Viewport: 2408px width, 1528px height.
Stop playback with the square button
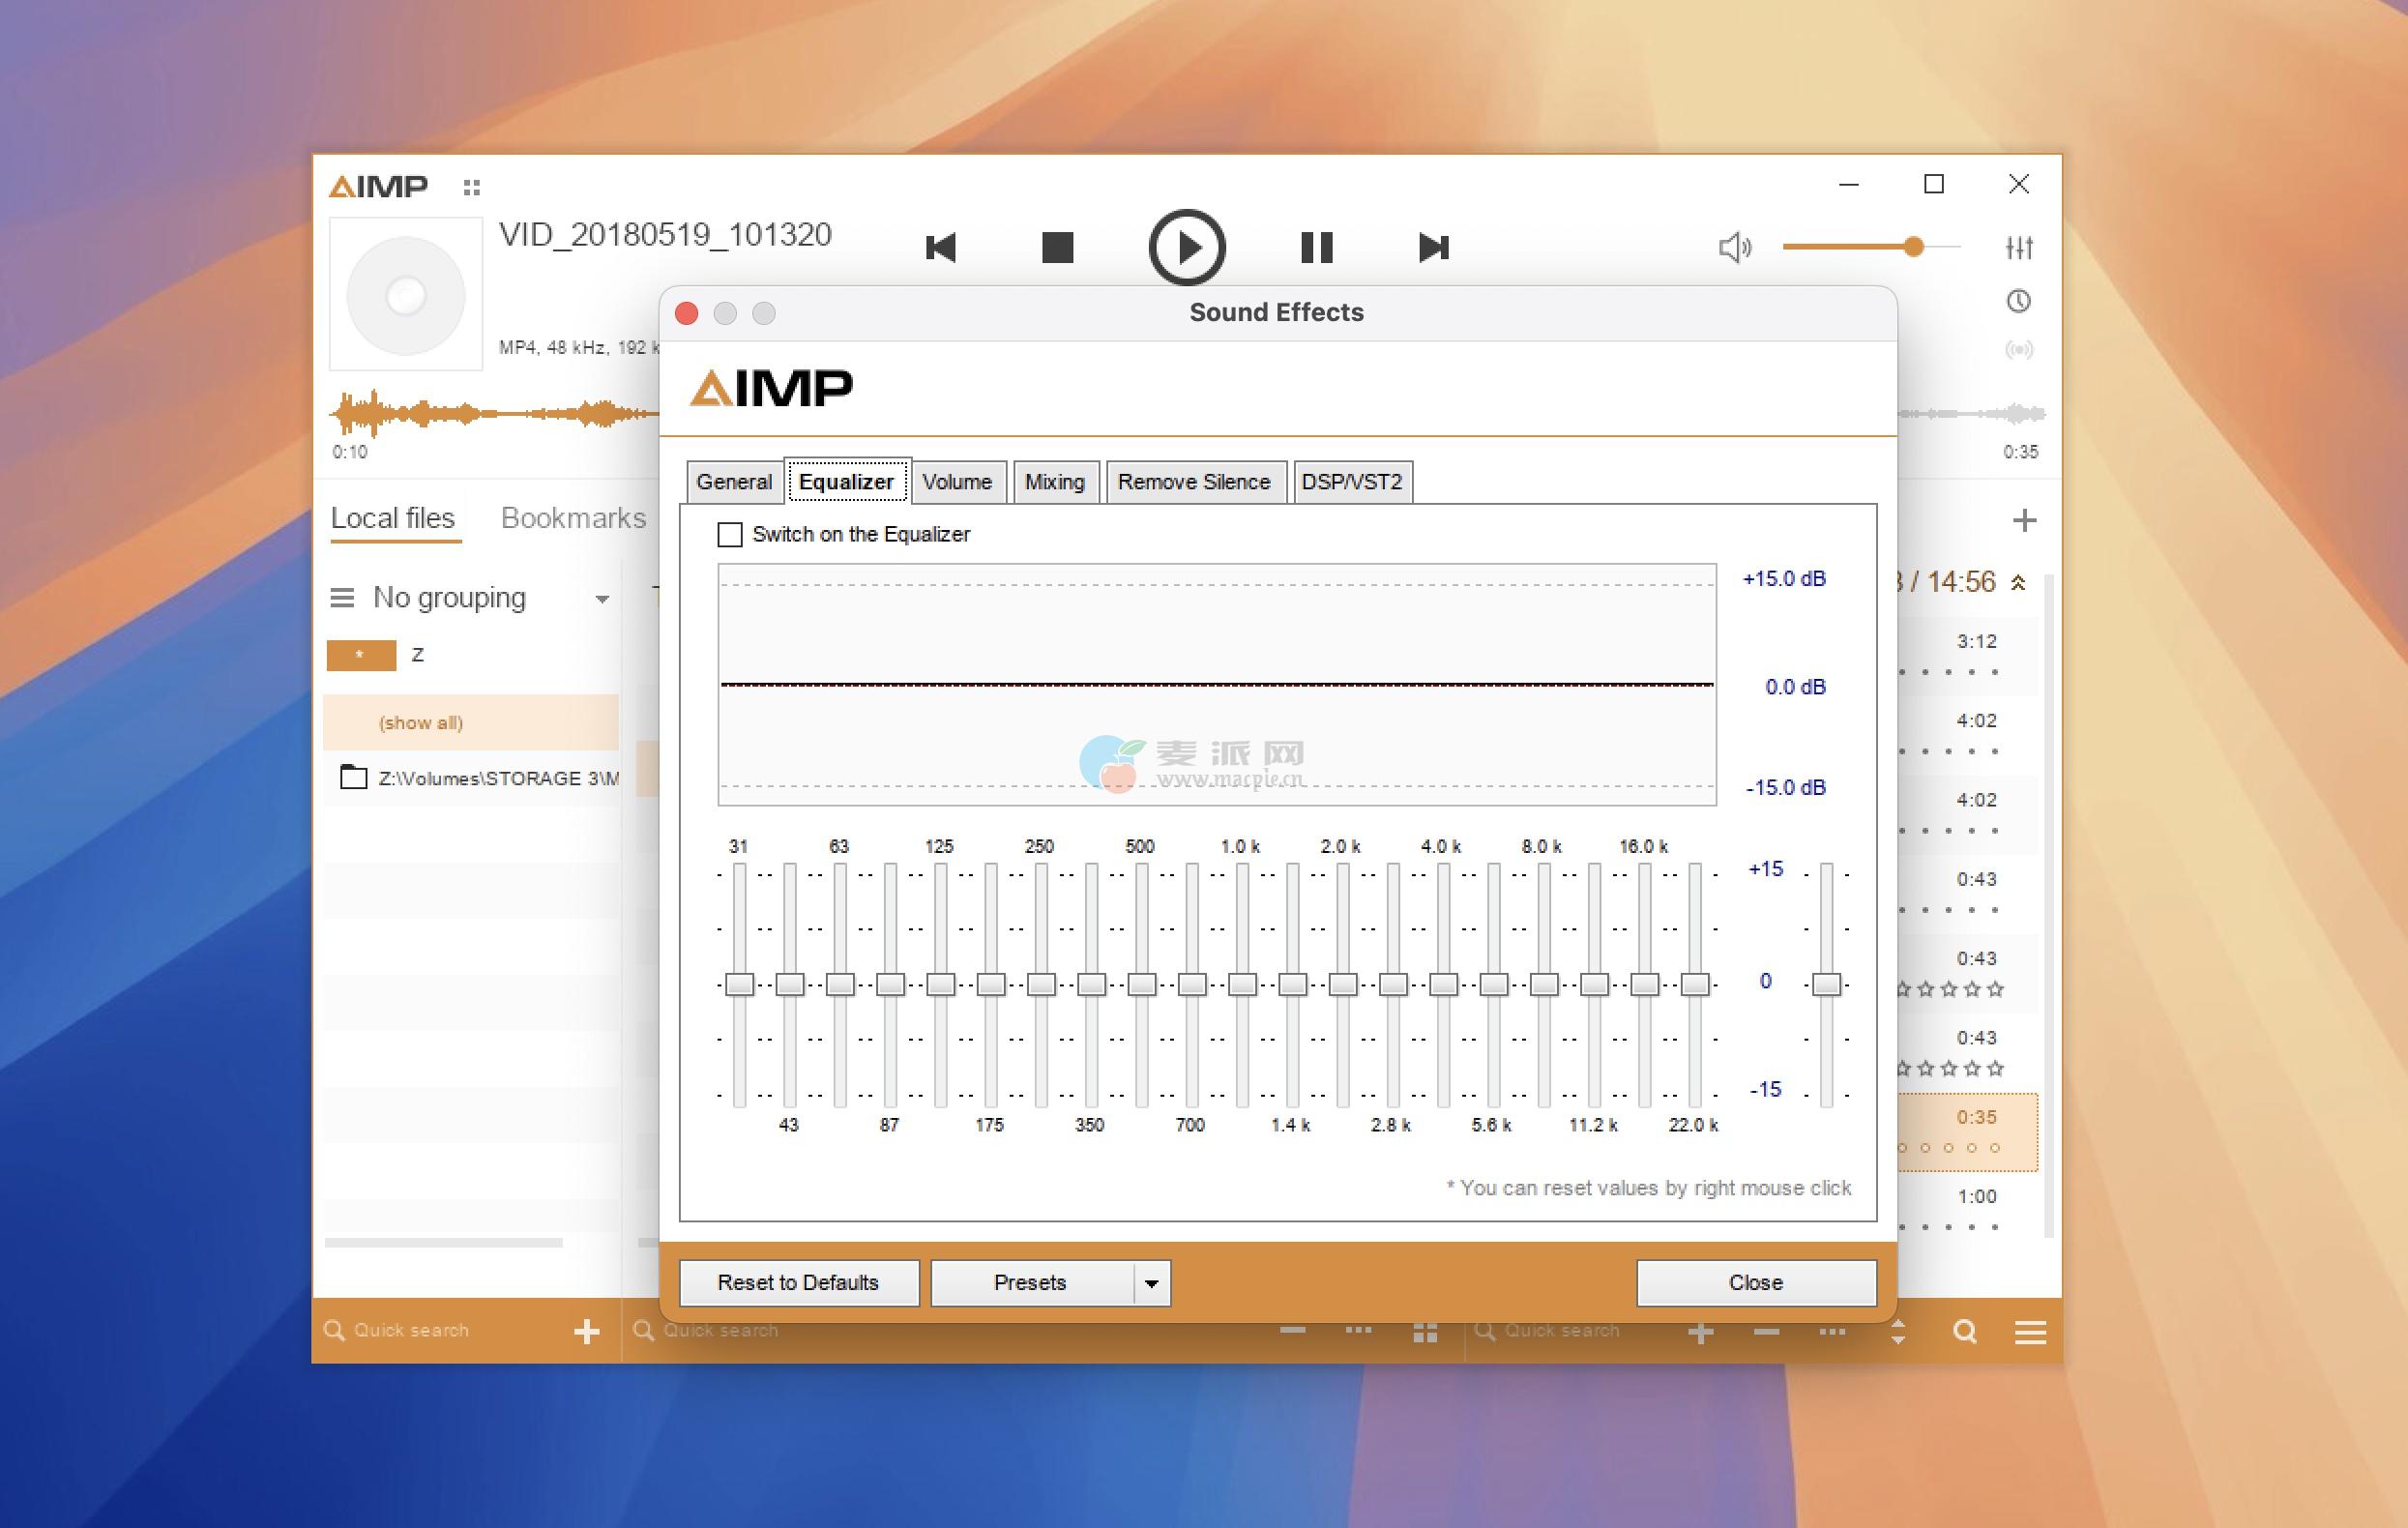click(1057, 247)
